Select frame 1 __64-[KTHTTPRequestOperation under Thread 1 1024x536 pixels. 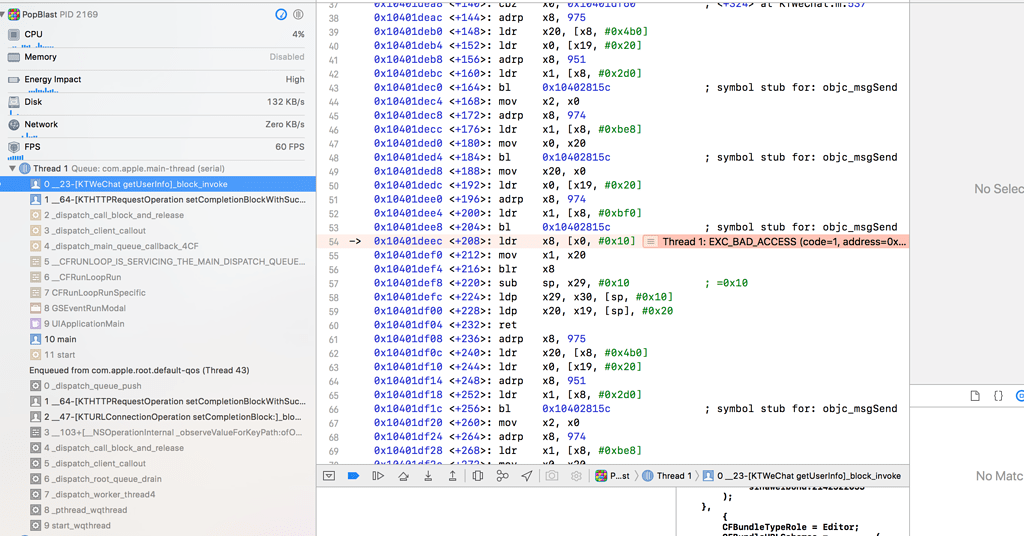tap(157, 200)
